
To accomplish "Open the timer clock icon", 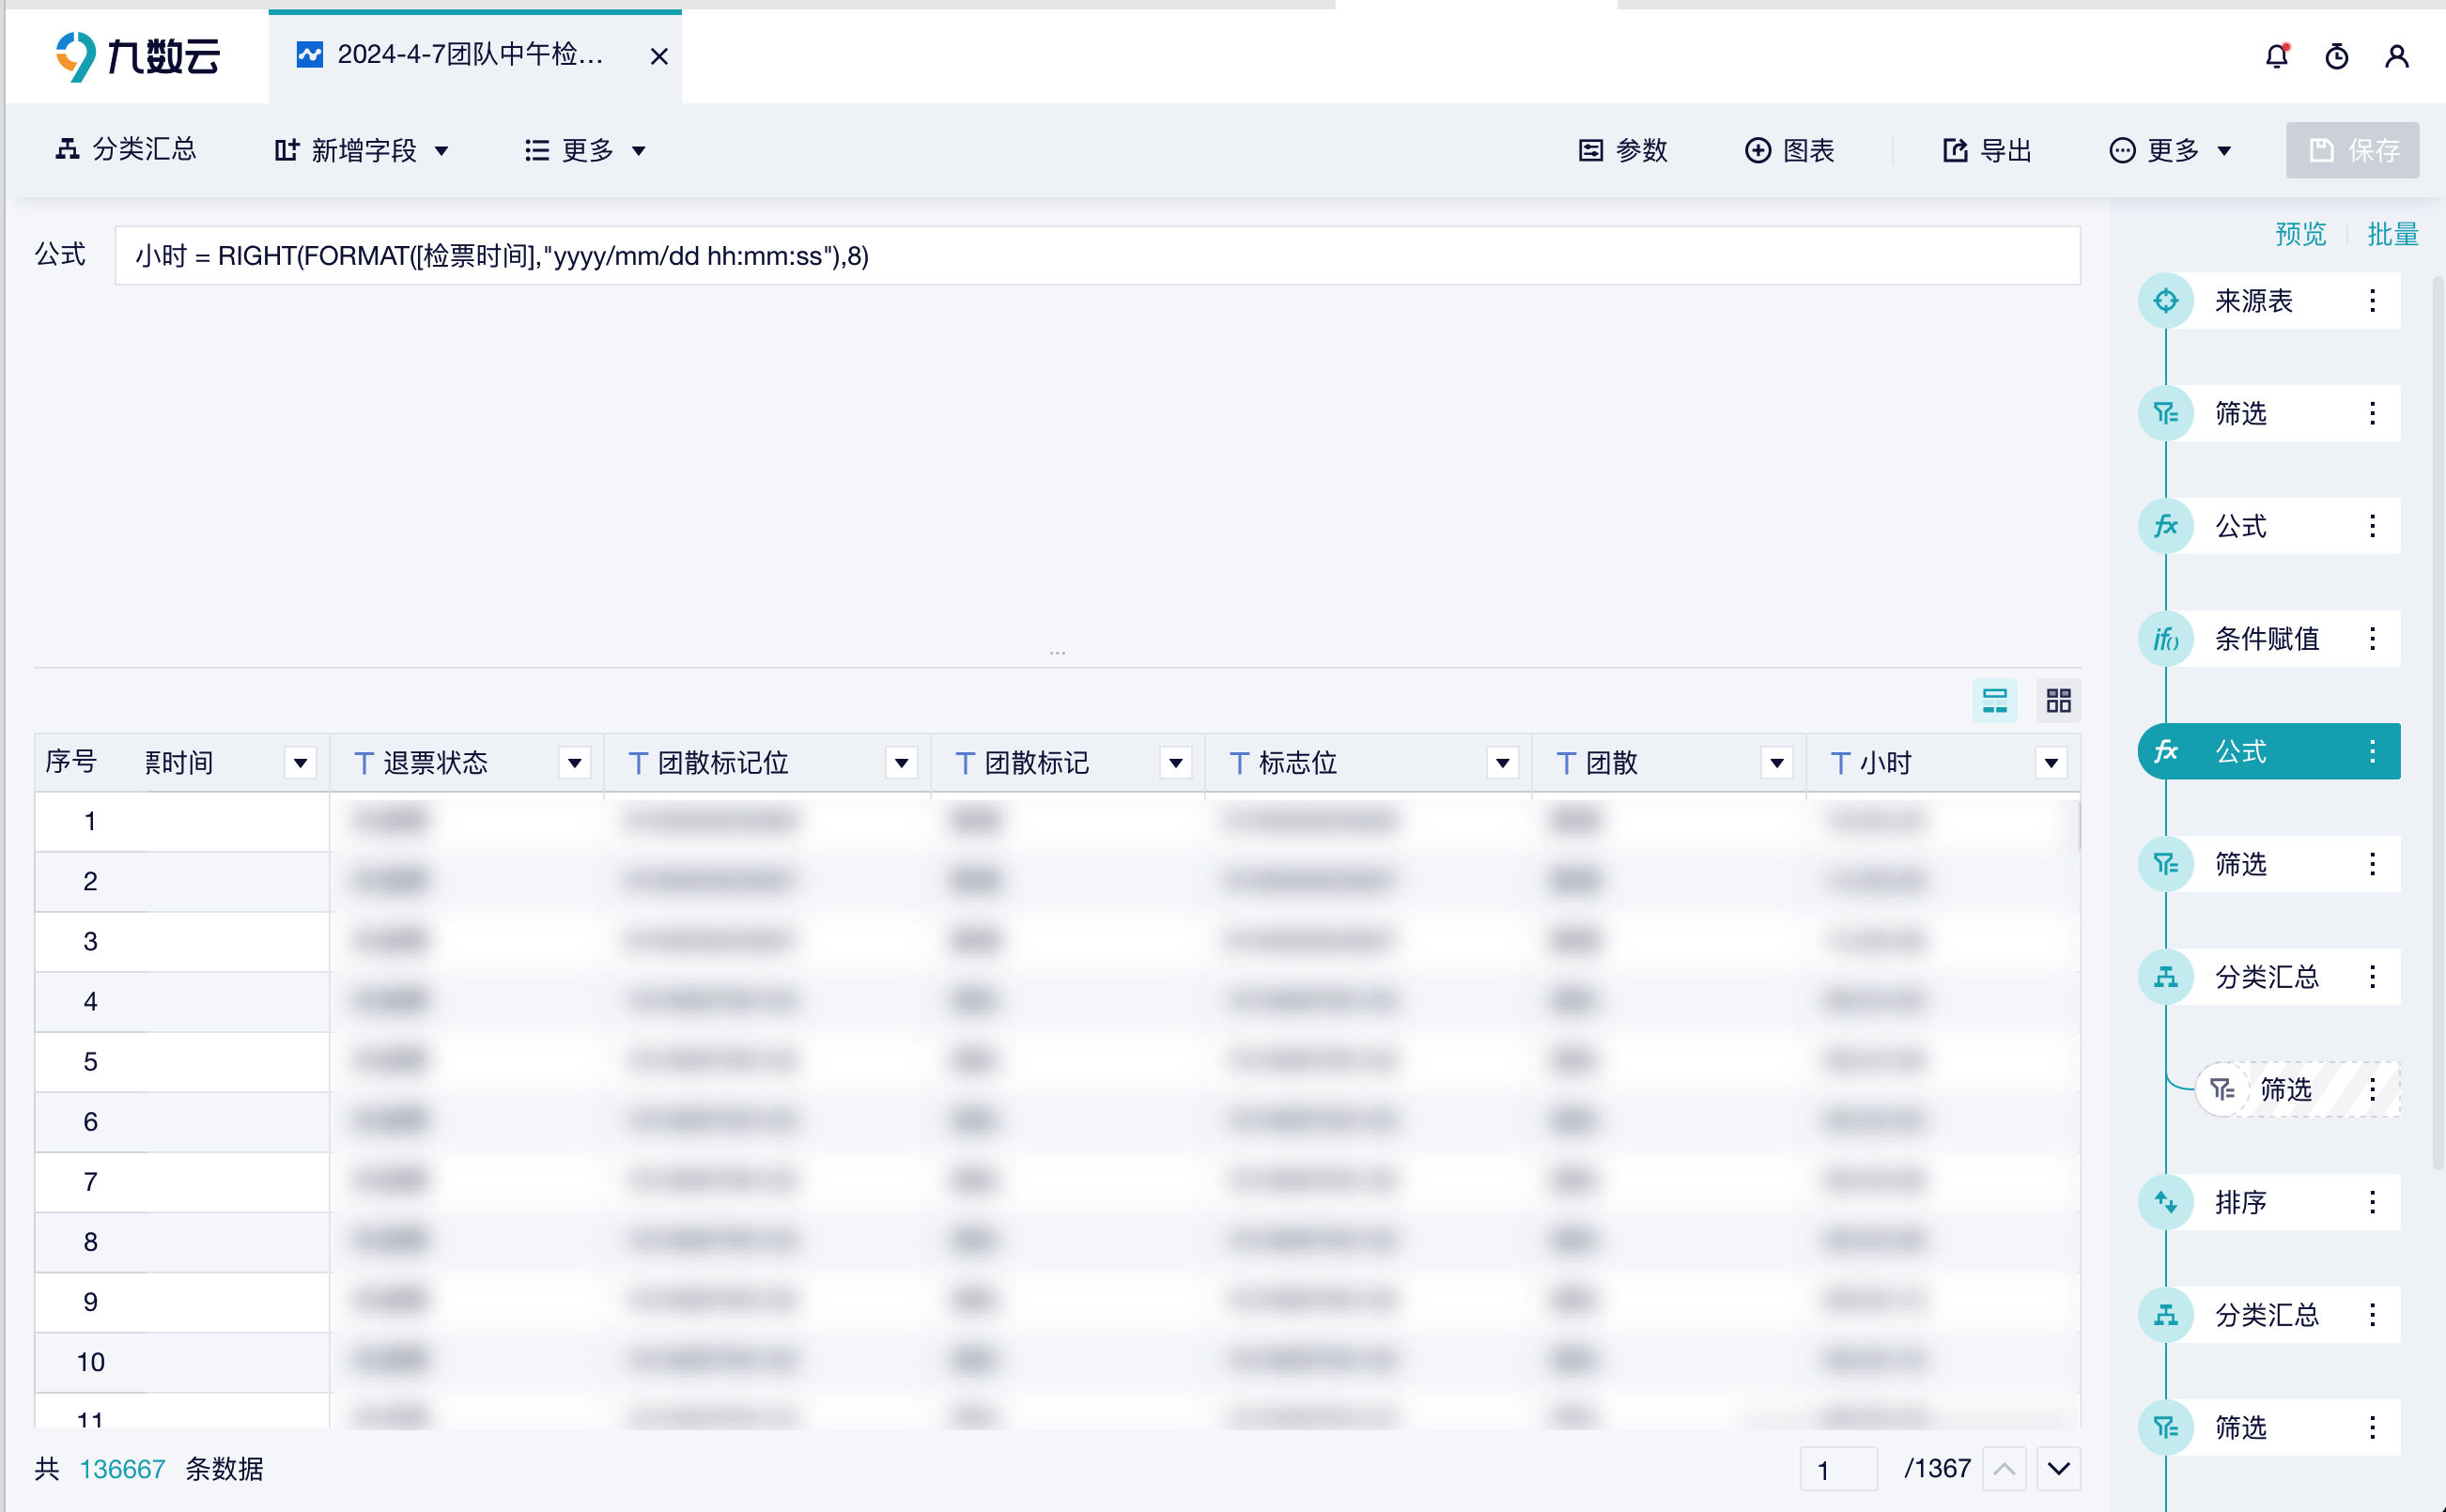I will tap(2336, 56).
